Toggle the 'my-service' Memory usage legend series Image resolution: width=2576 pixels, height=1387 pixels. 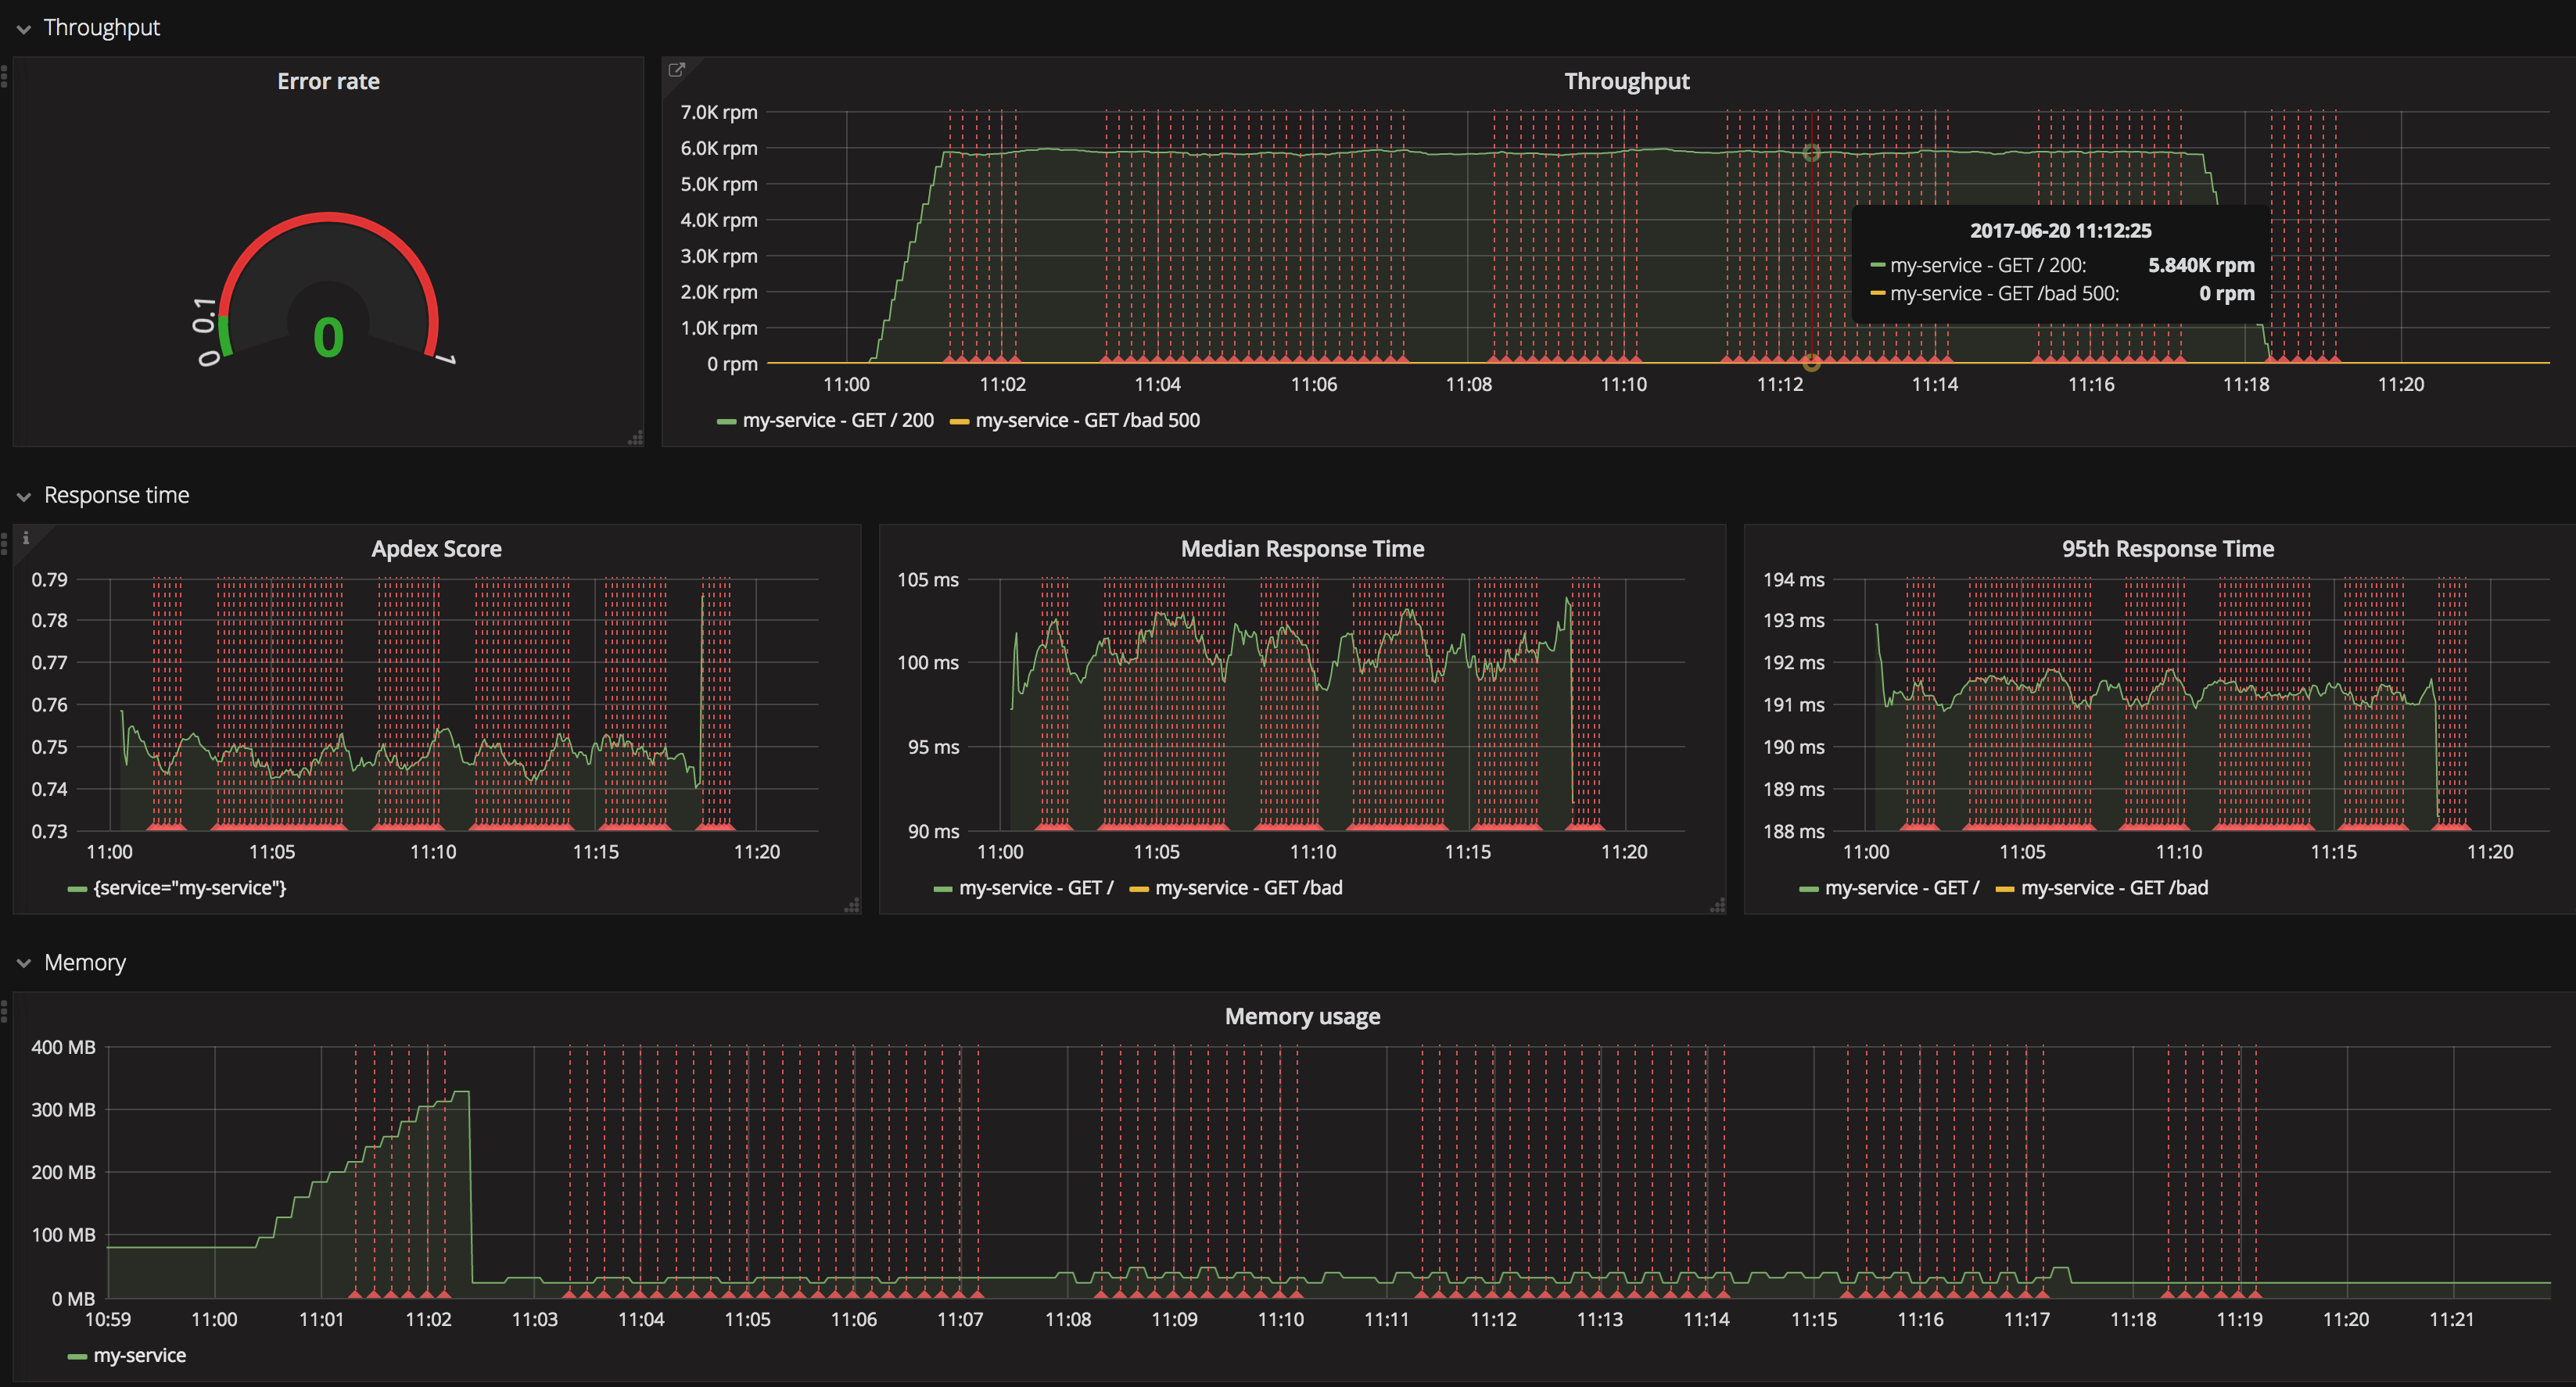pos(140,1355)
